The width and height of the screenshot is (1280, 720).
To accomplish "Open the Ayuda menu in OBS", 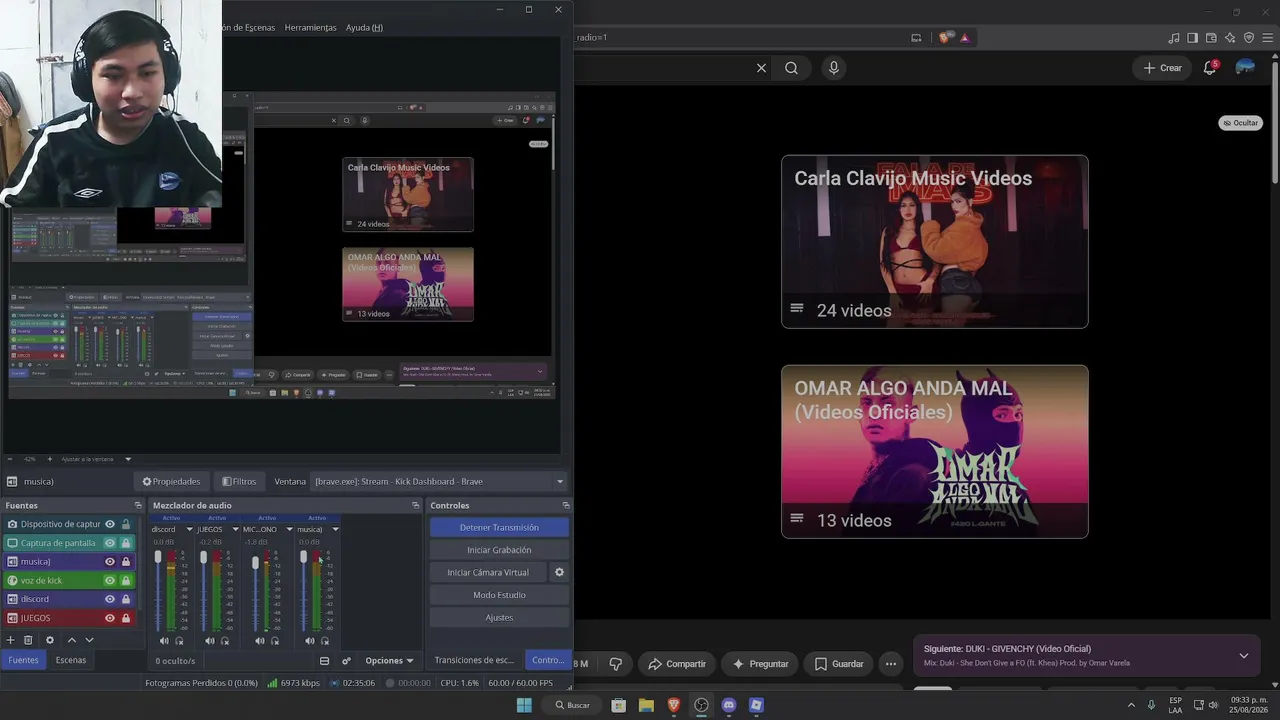I will (364, 27).
